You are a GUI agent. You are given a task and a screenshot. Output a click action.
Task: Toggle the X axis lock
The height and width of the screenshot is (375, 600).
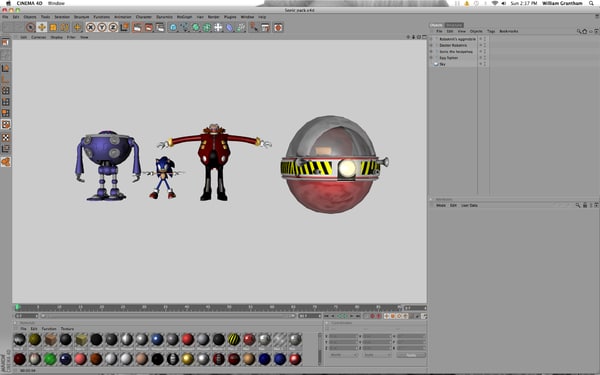click(x=91, y=27)
